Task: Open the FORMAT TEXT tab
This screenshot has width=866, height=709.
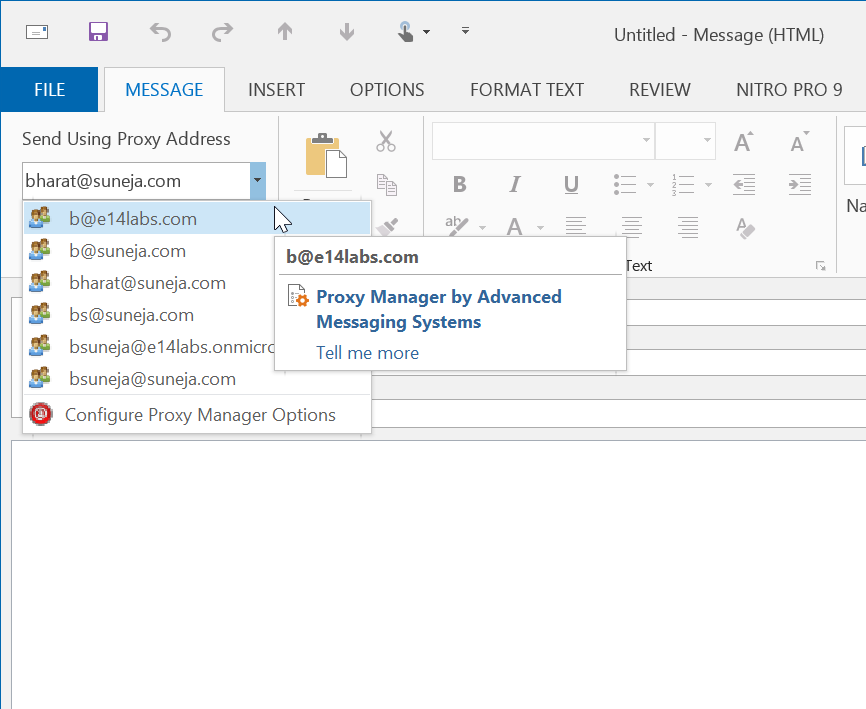Action: pos(527,89)
